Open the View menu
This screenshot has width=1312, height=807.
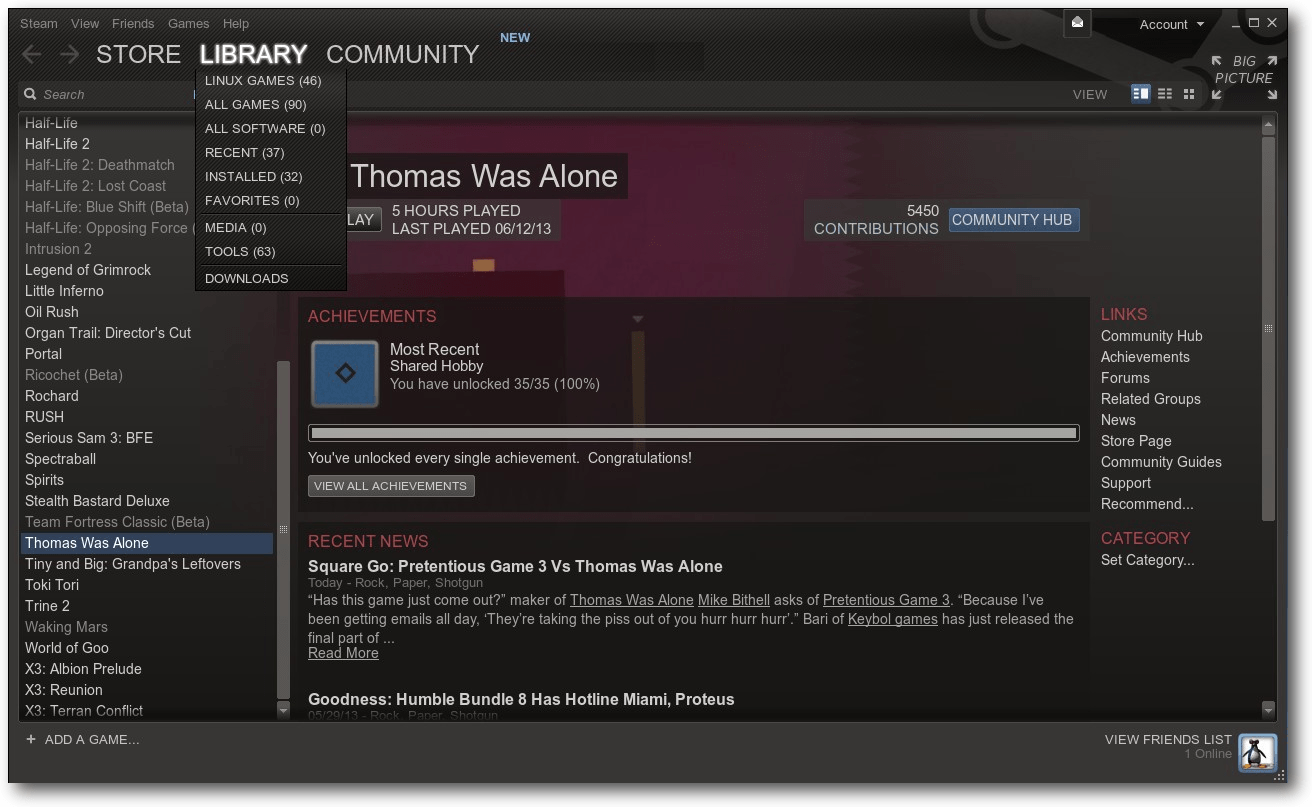pos(85,23)
